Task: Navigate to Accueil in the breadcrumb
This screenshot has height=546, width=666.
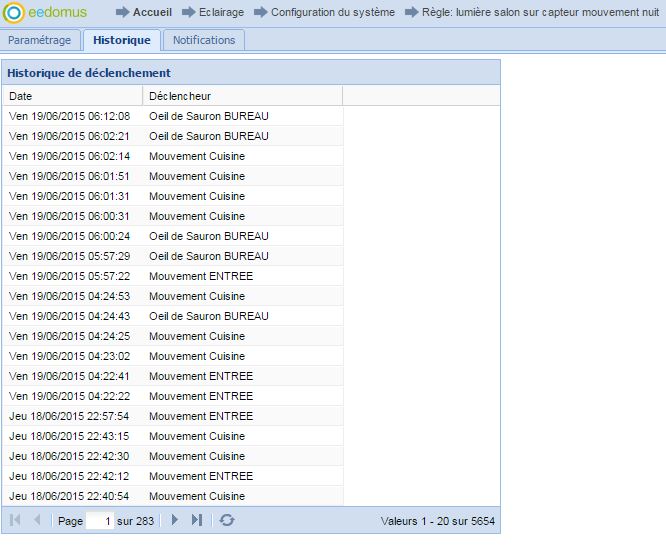Action: (x=152, y=13)
